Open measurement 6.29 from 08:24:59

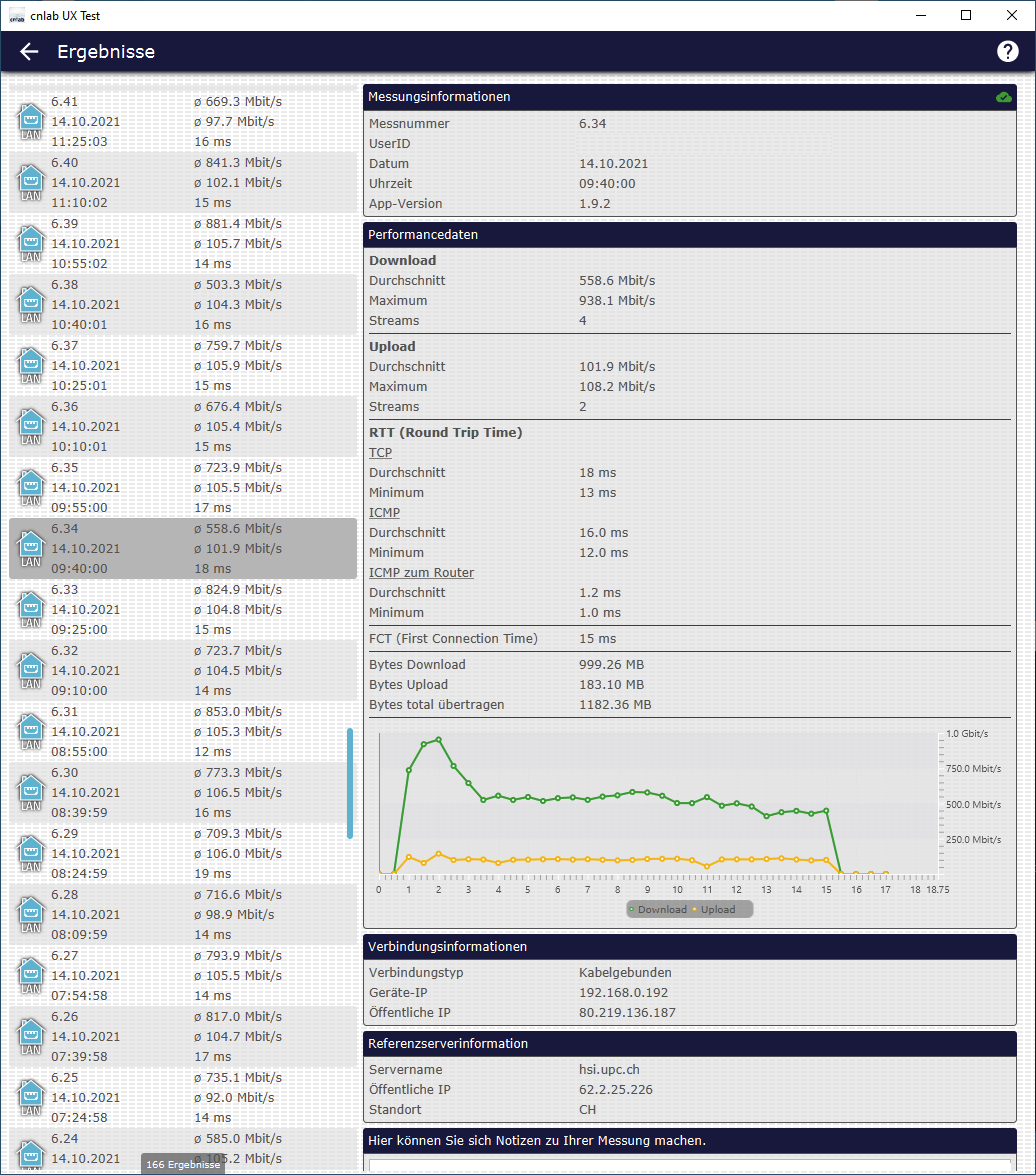[x=182, y=854]
